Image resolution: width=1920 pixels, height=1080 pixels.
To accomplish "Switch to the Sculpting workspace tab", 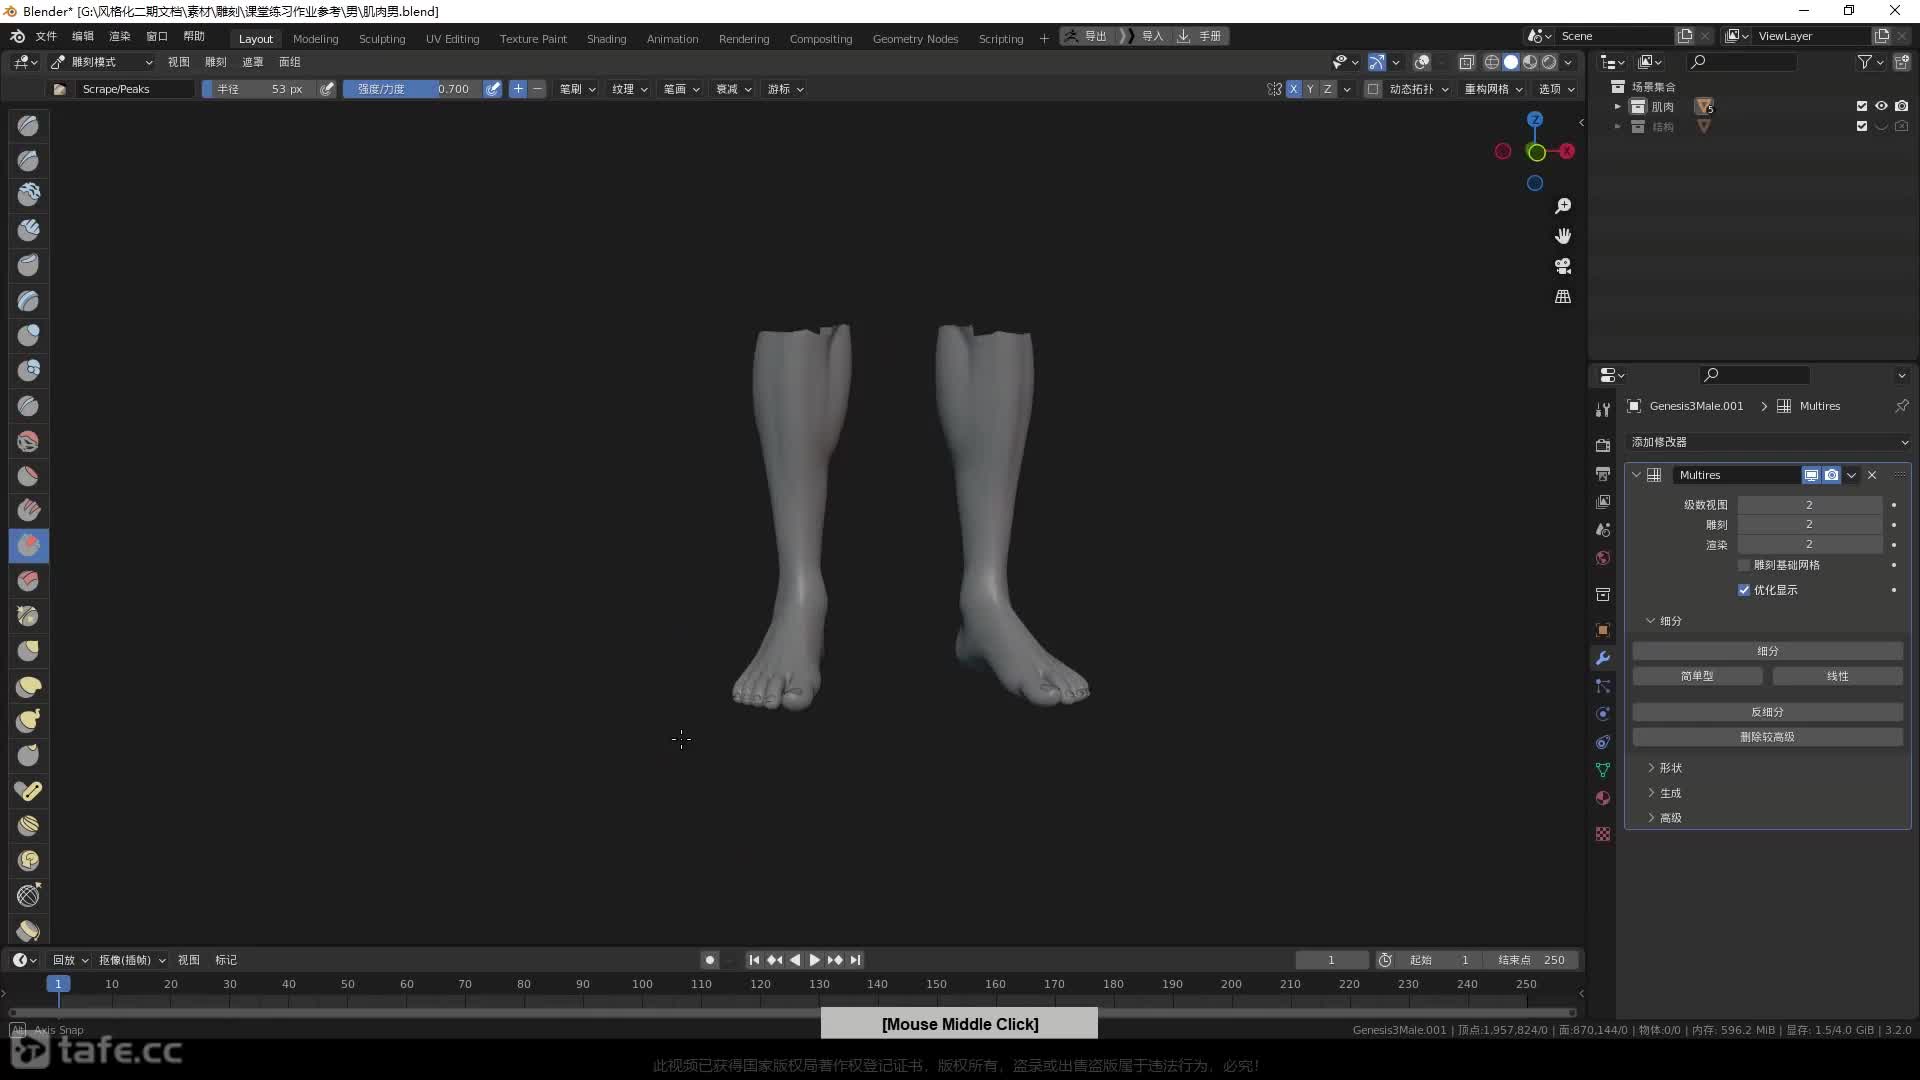I will click(382, 38).
